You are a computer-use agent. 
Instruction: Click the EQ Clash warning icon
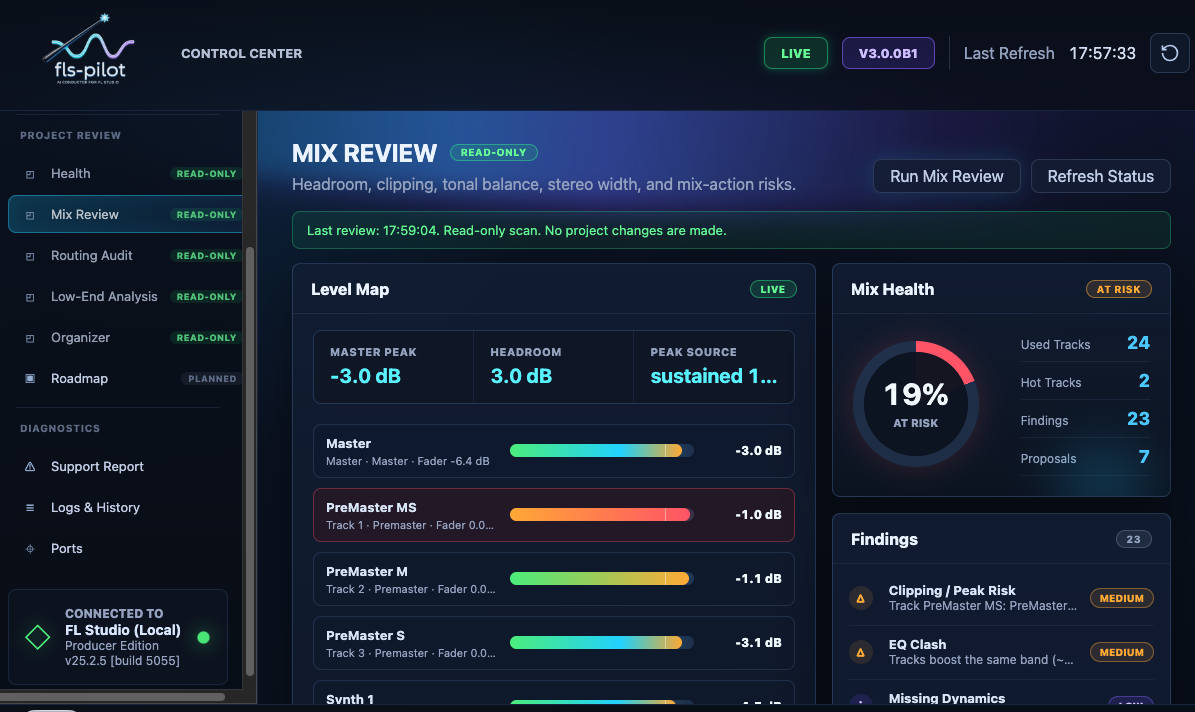861,653
